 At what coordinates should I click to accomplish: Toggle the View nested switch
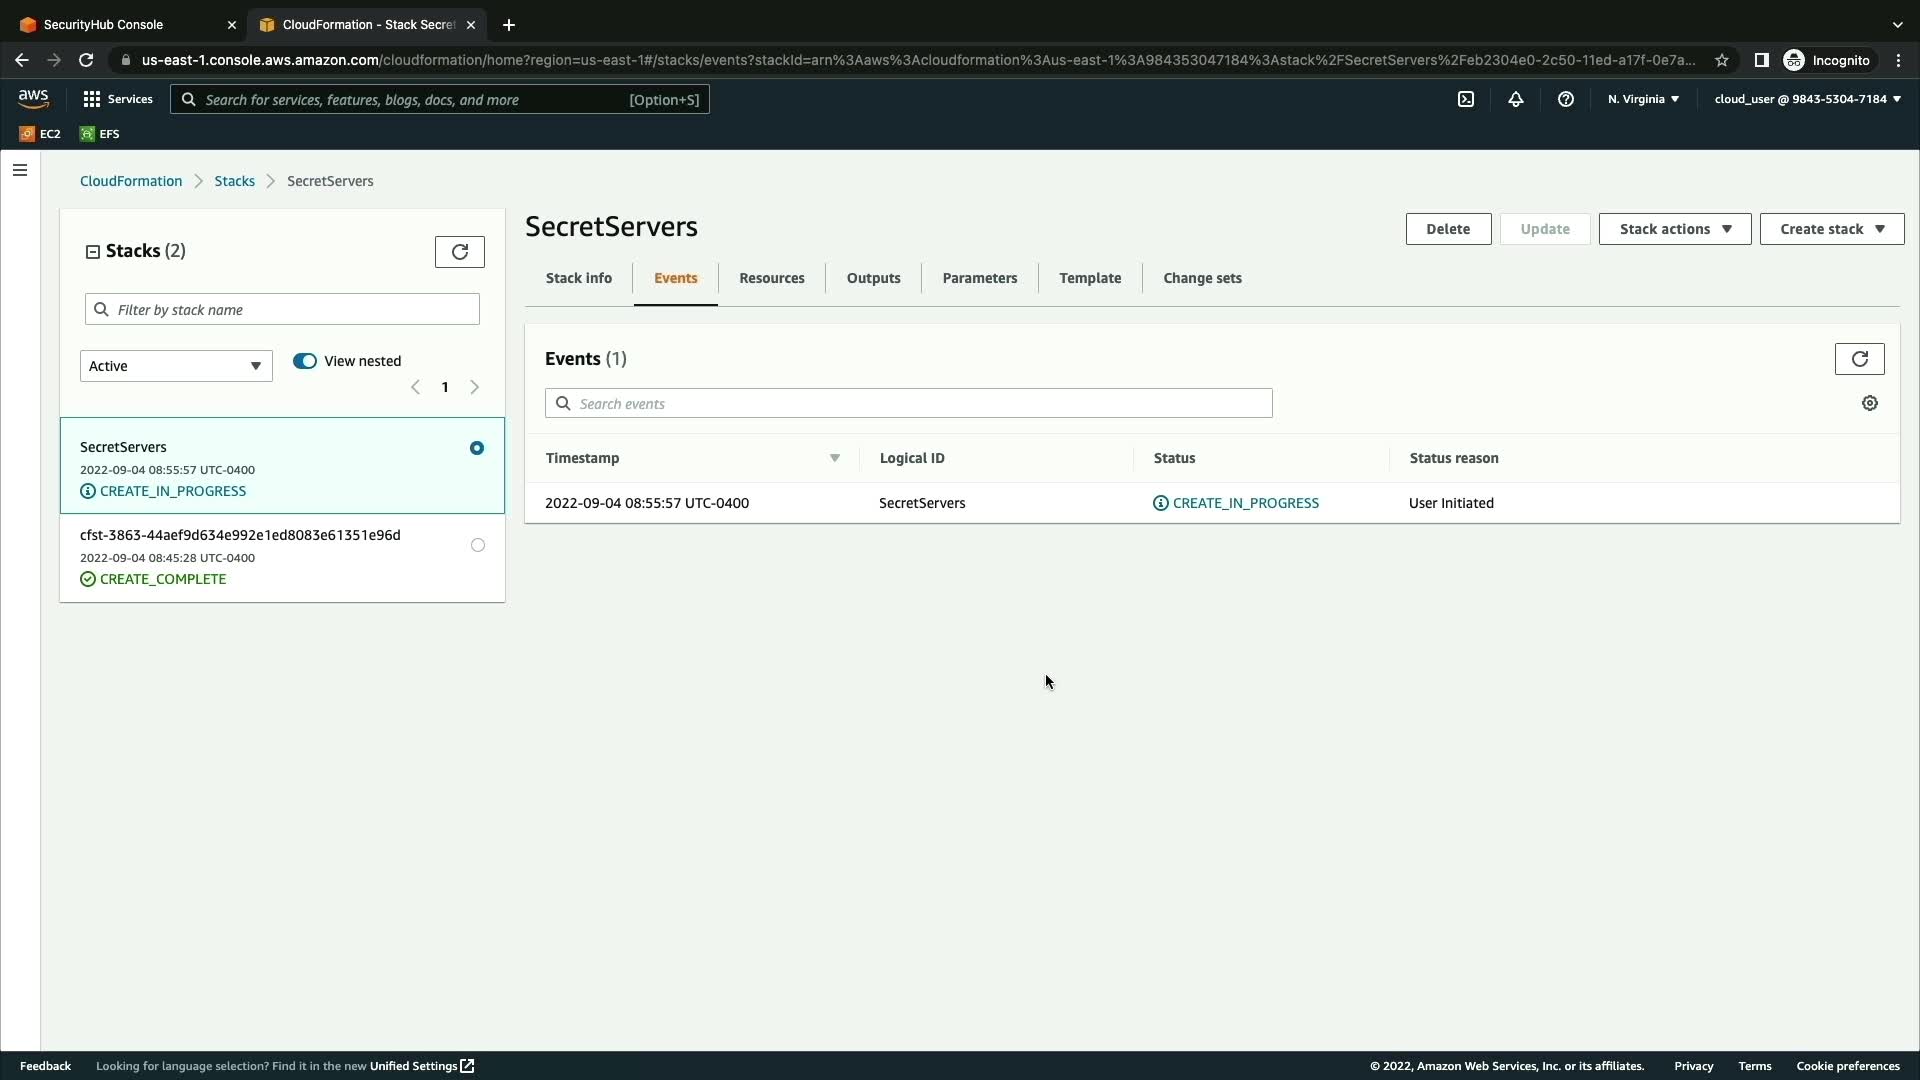[x=305, y=361]
